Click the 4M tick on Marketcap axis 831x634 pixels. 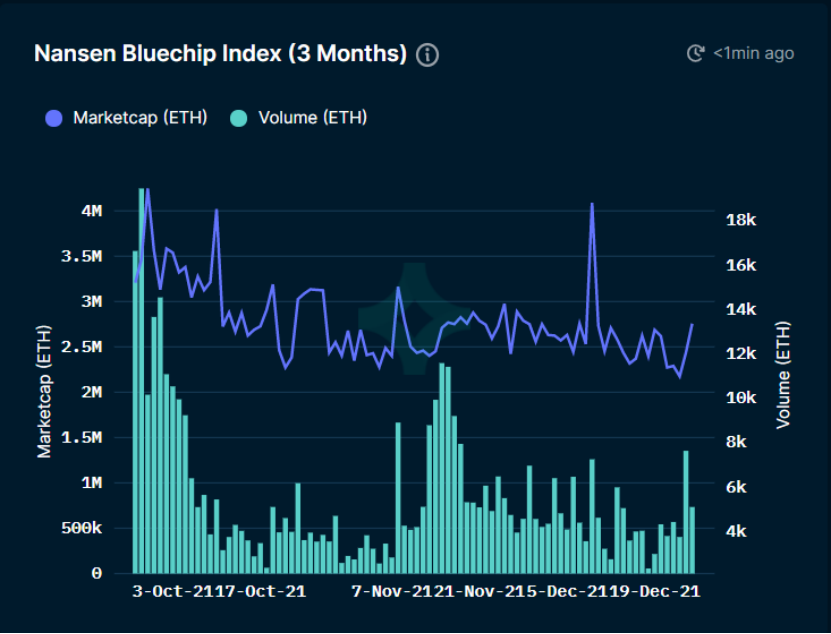coord(92,211)
